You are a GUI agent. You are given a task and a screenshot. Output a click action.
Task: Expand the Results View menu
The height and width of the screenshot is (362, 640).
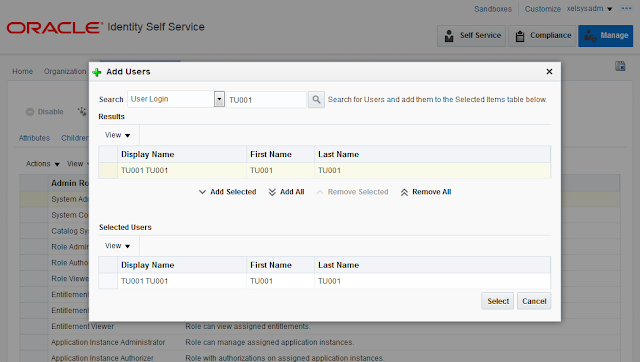(x=118, y=135)
